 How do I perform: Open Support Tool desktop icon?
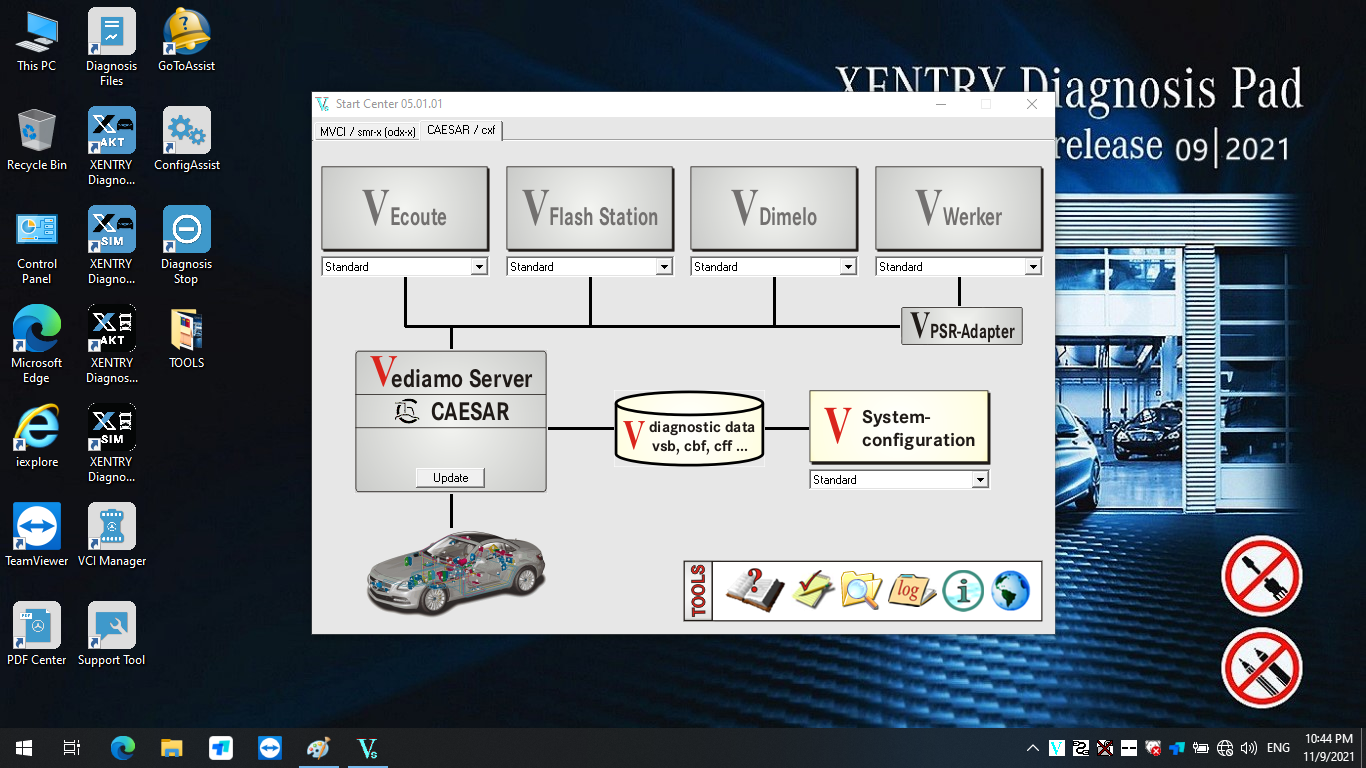(111, 634)
